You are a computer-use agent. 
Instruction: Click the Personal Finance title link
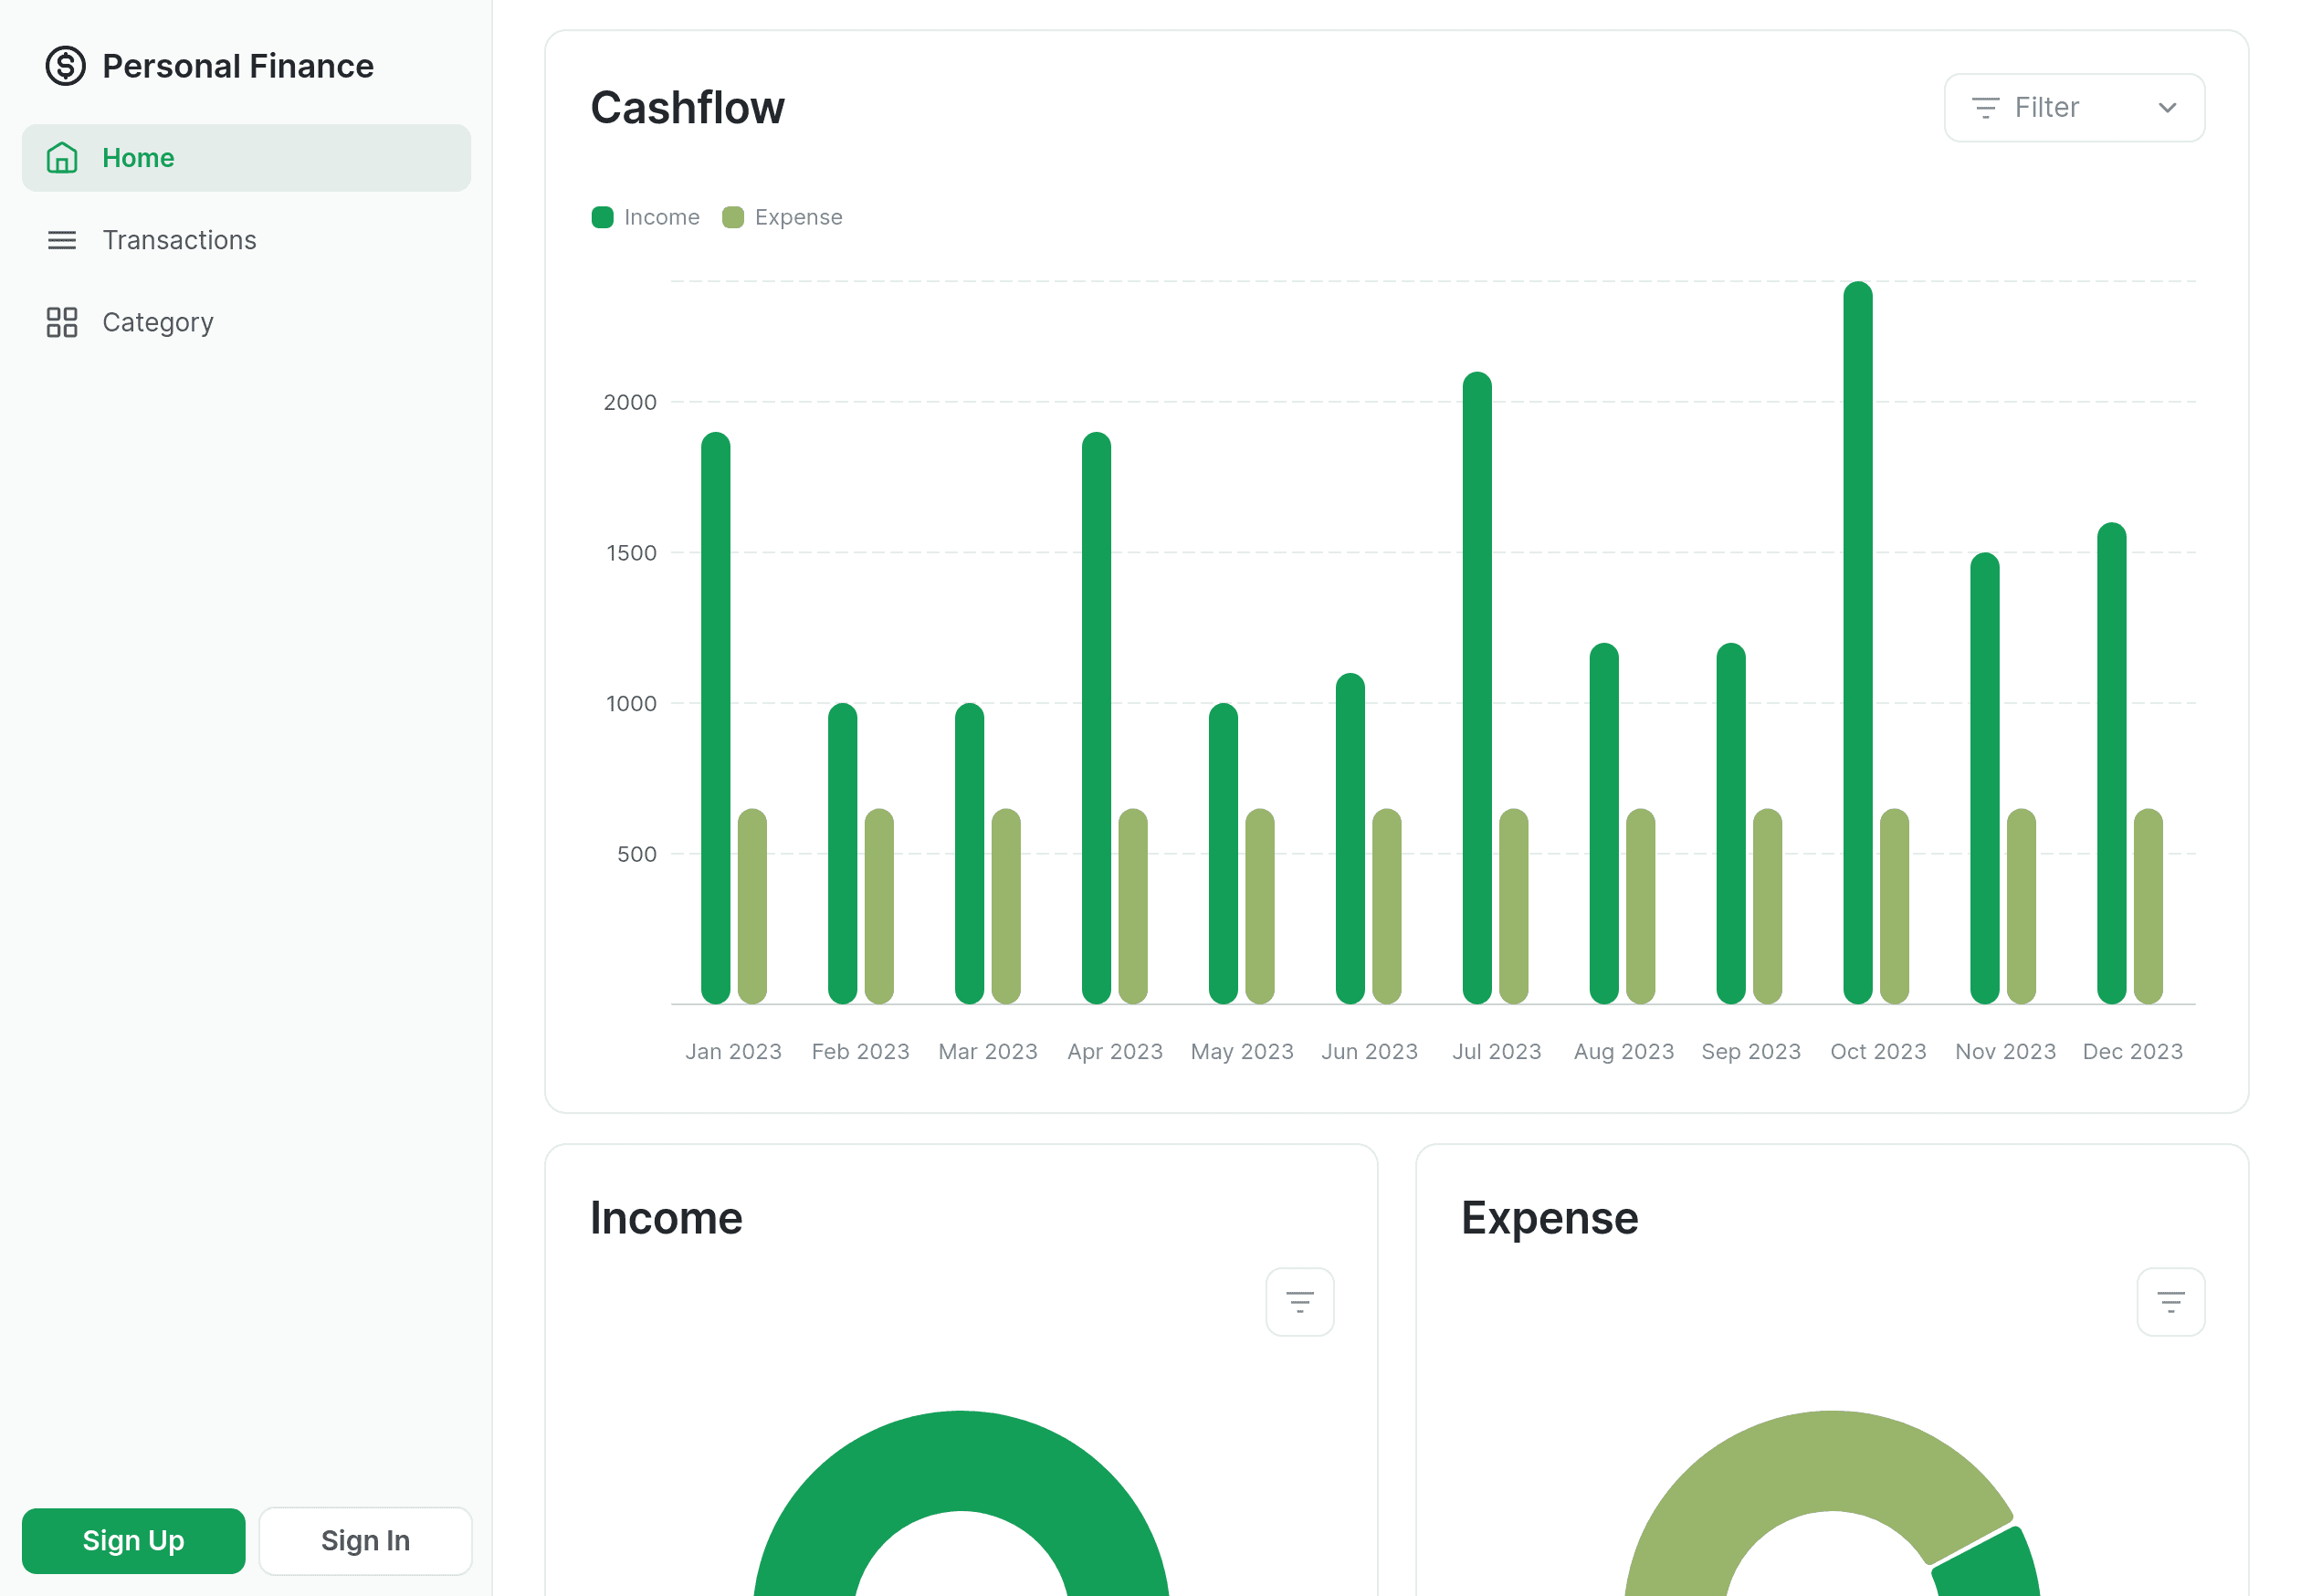click(238, 66)
